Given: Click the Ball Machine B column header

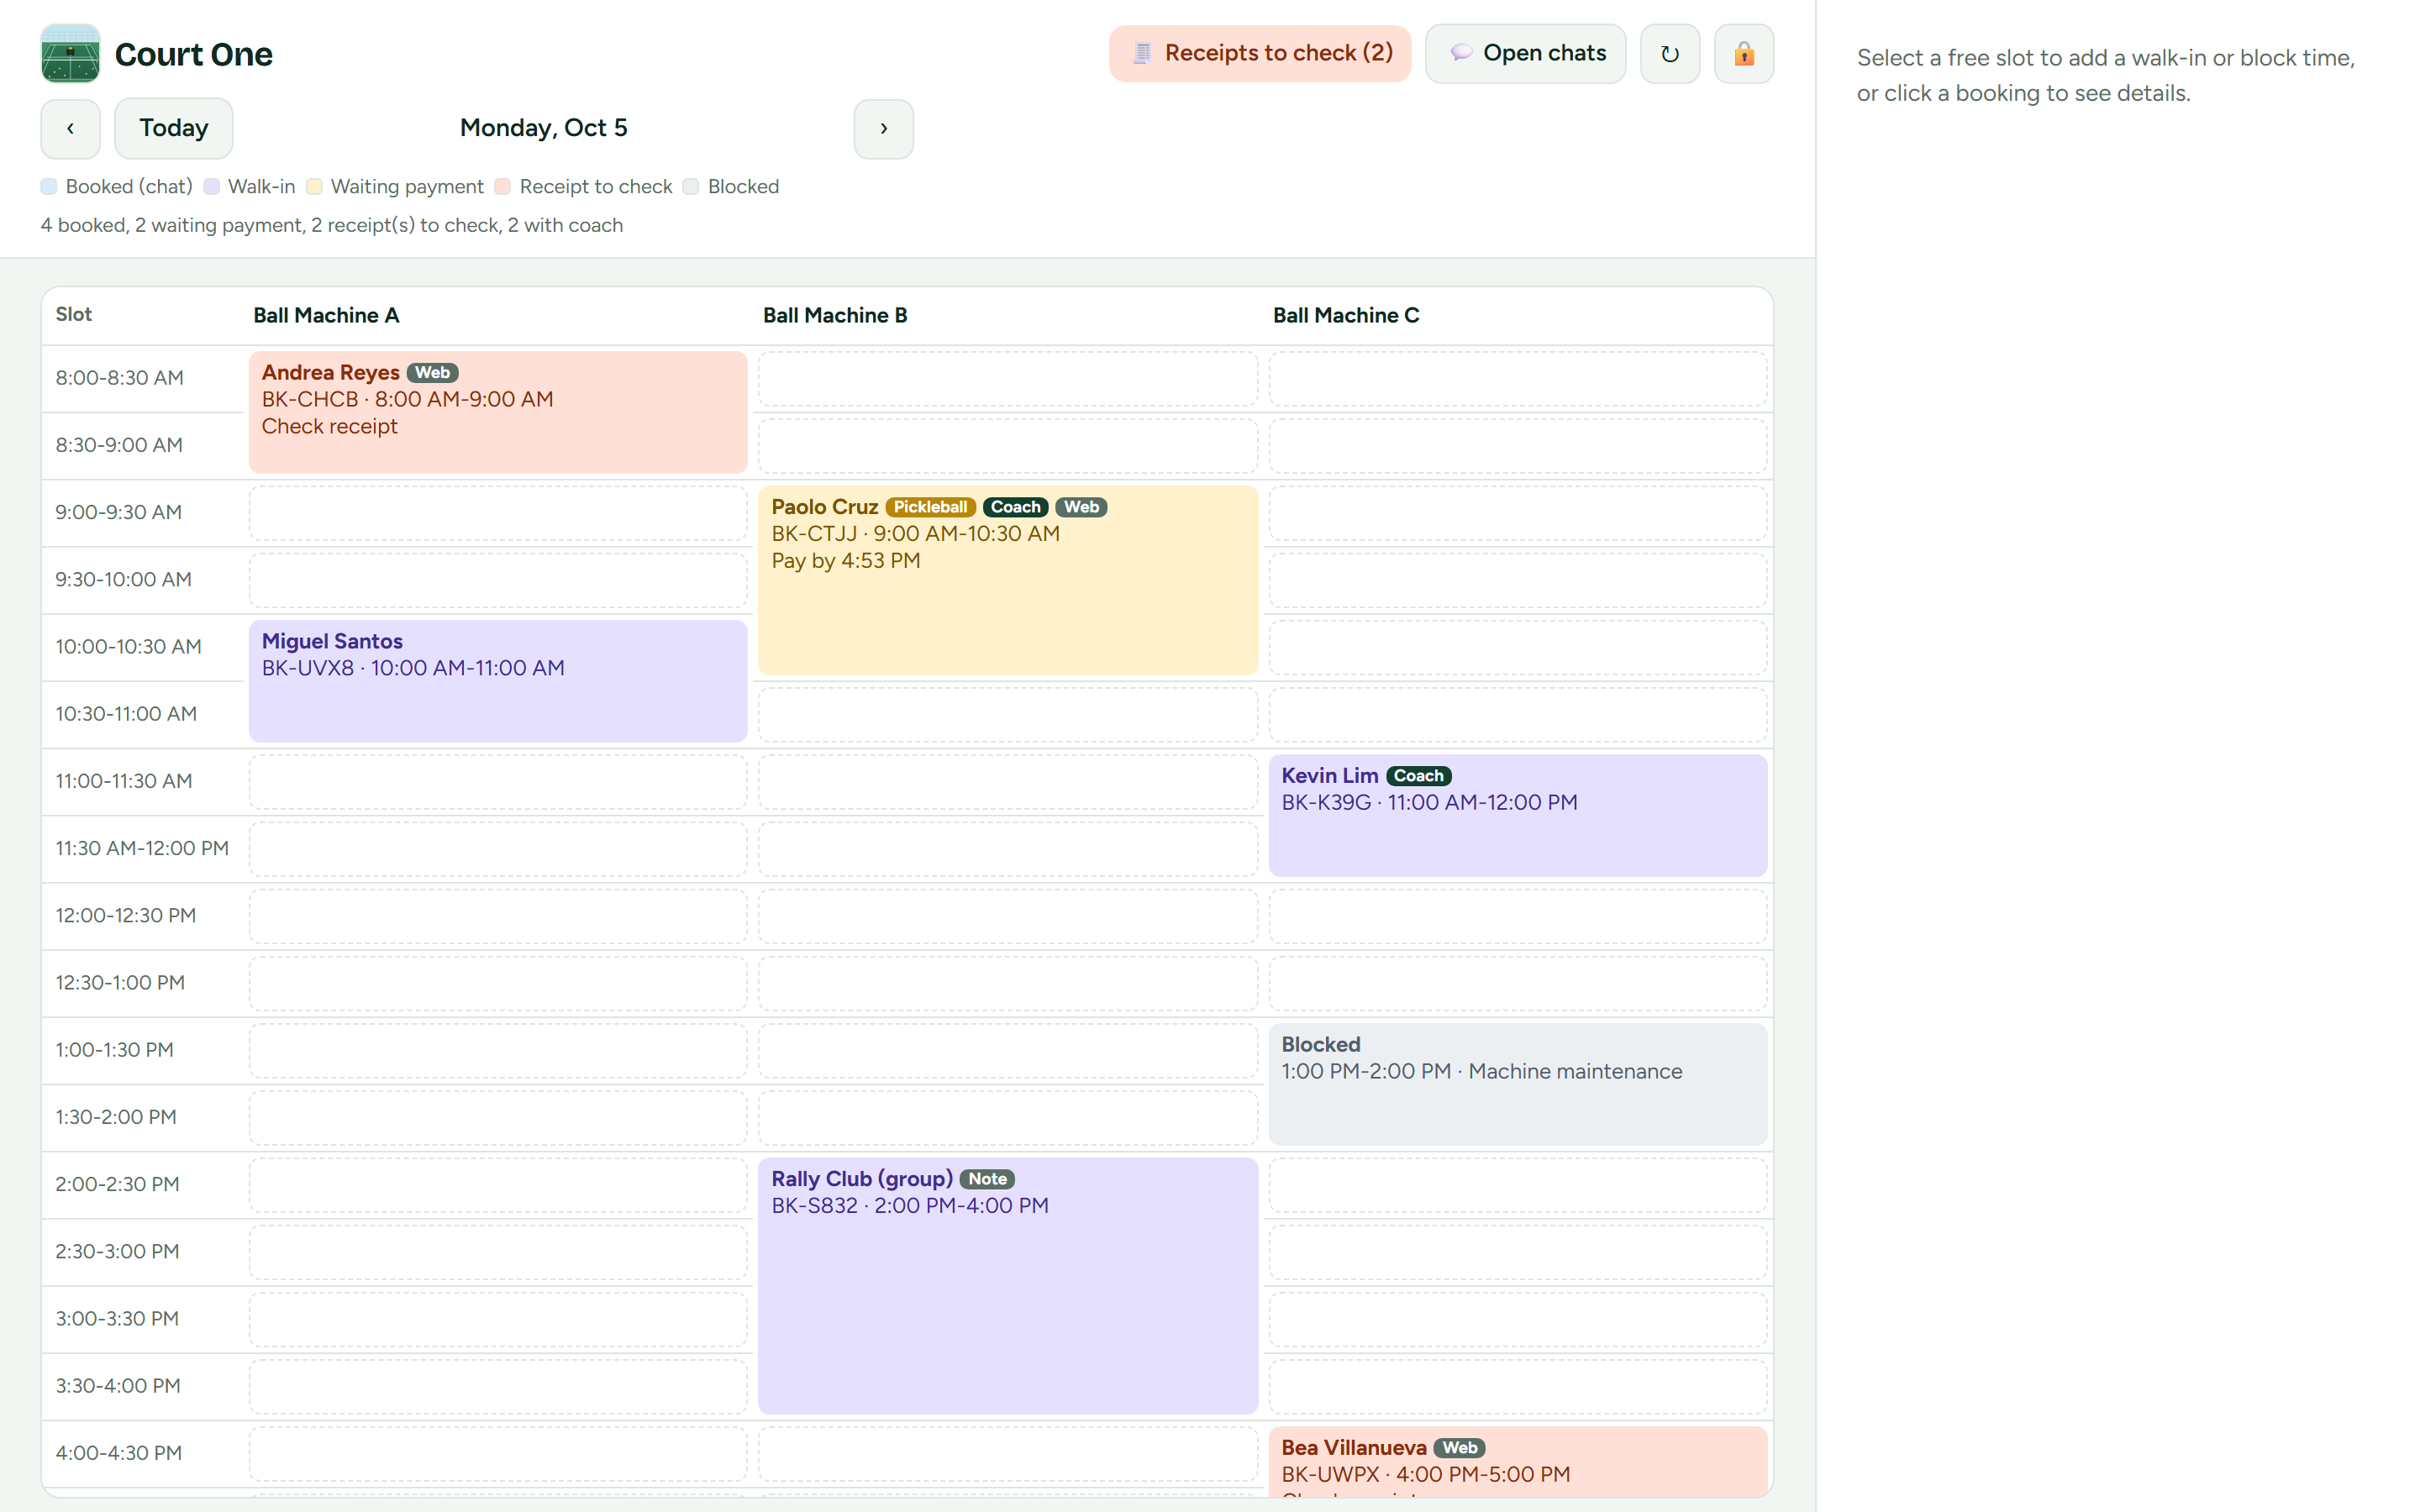Looking at the screenshot, I should pos(835,316).
